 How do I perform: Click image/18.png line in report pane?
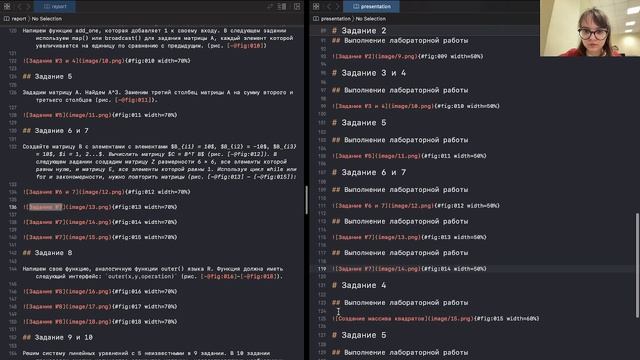100,322
